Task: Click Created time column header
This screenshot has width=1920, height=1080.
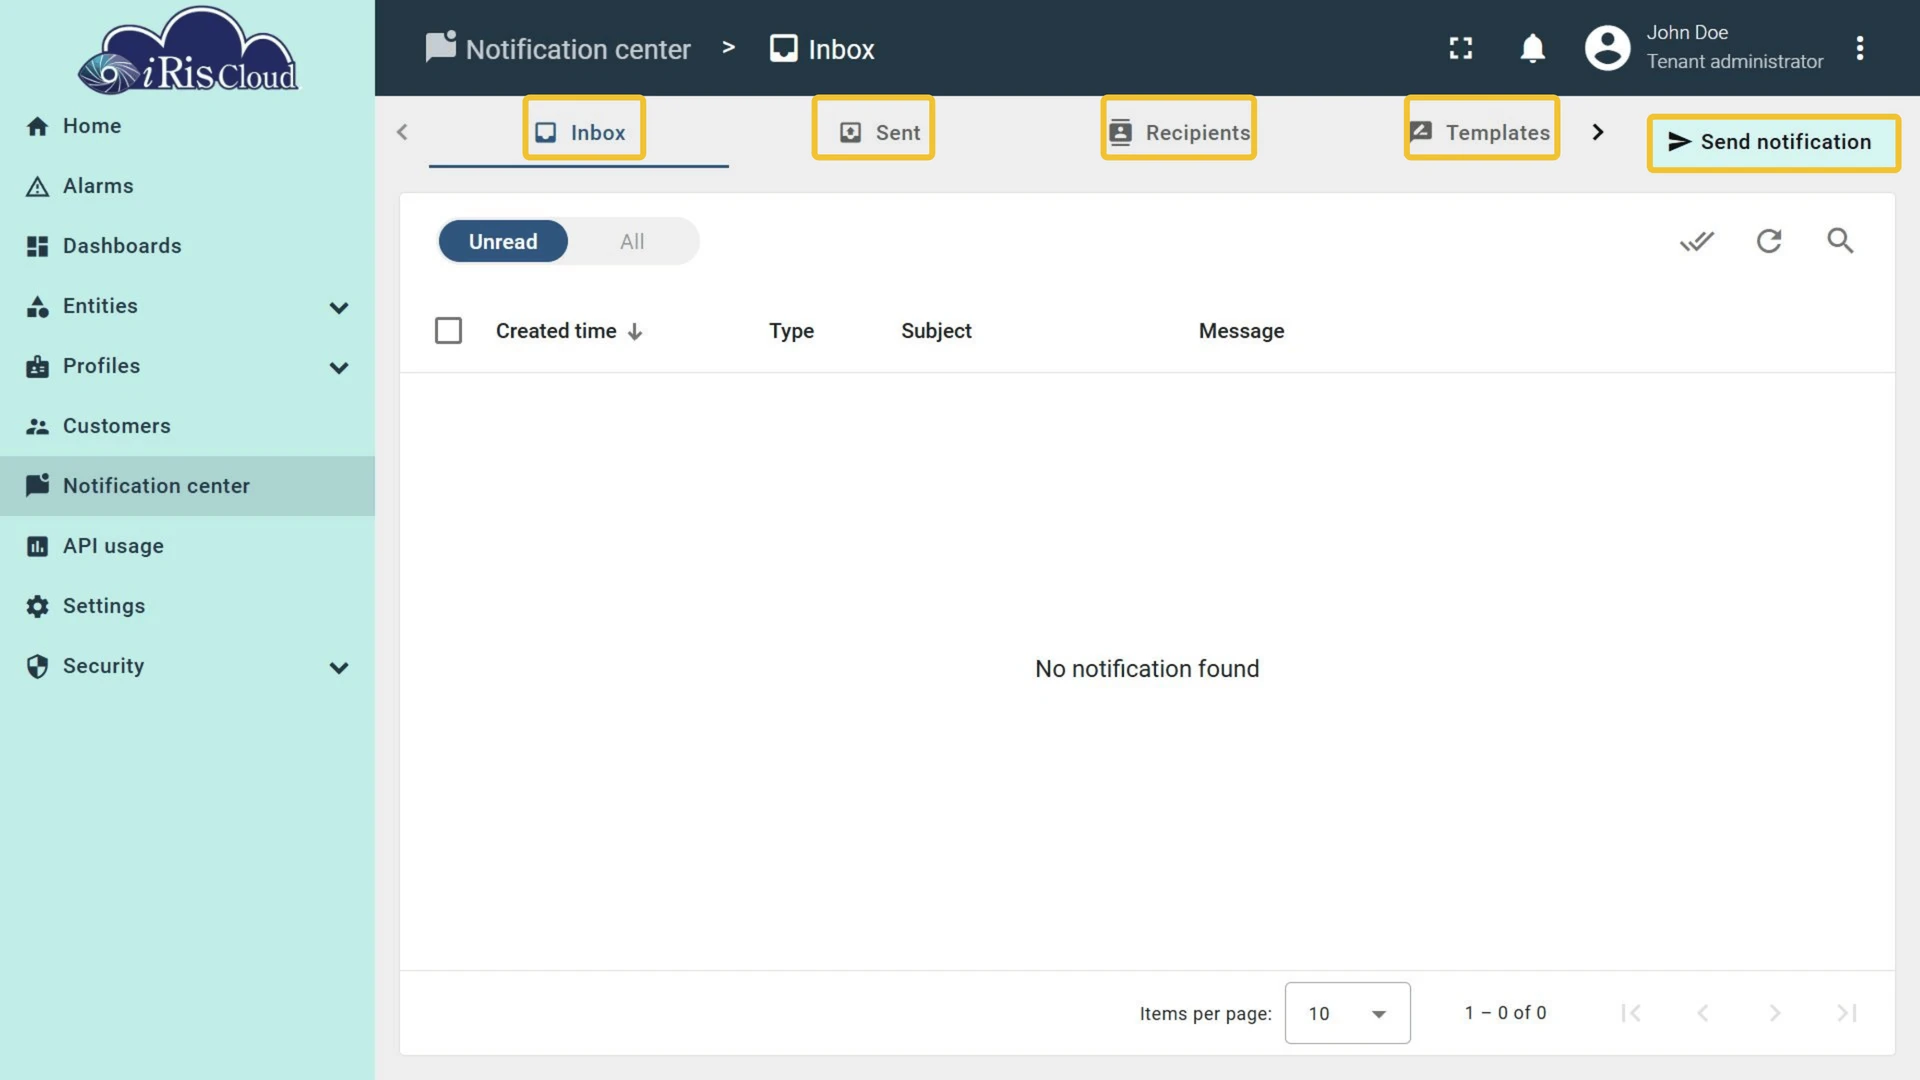Action: tap(556, 331)
